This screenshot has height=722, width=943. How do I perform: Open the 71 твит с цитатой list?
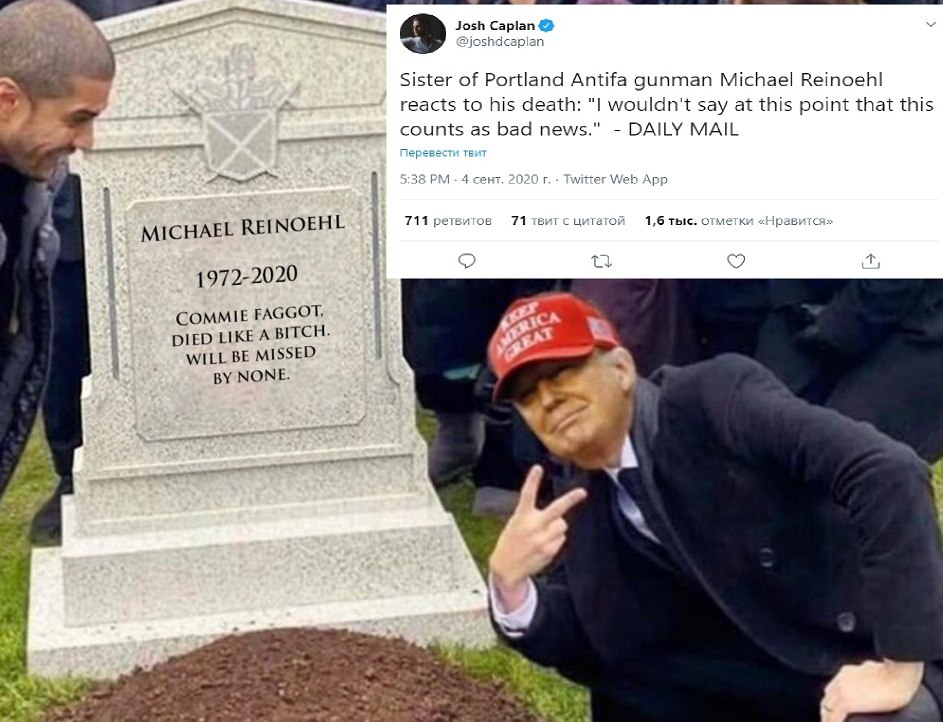tap(568, 221)
